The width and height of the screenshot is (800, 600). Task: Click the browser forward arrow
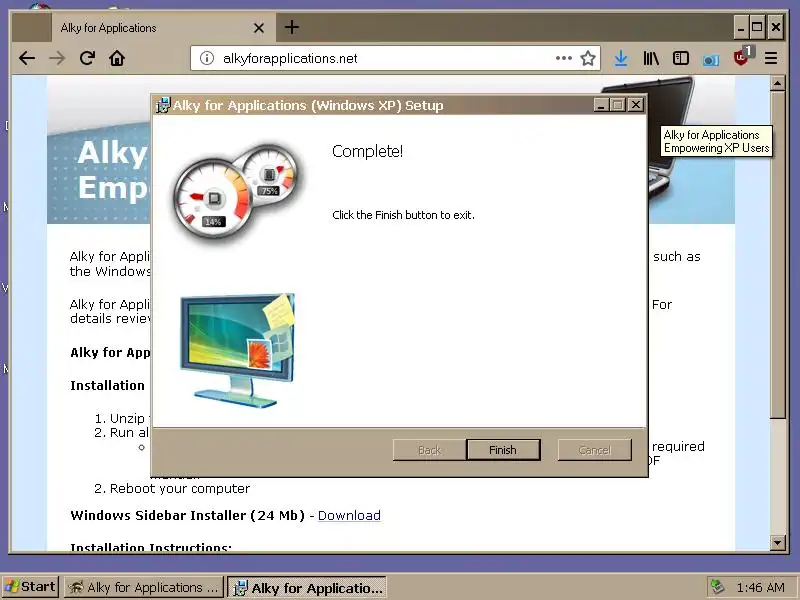(57, 58)
